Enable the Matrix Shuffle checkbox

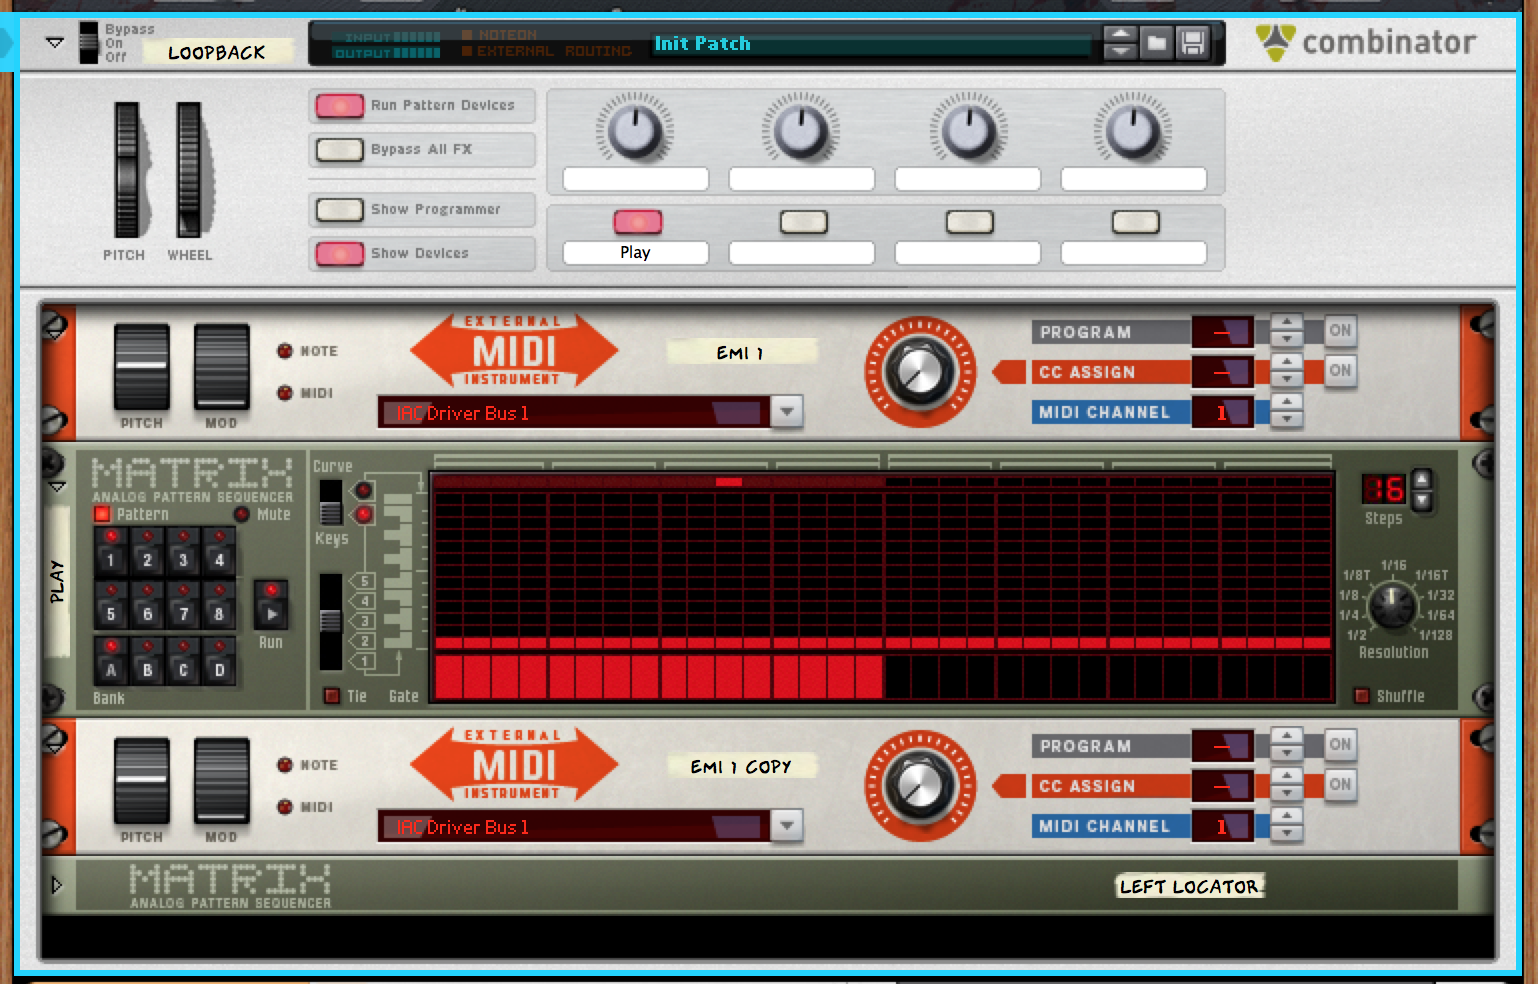click(x=1361, y=696)
